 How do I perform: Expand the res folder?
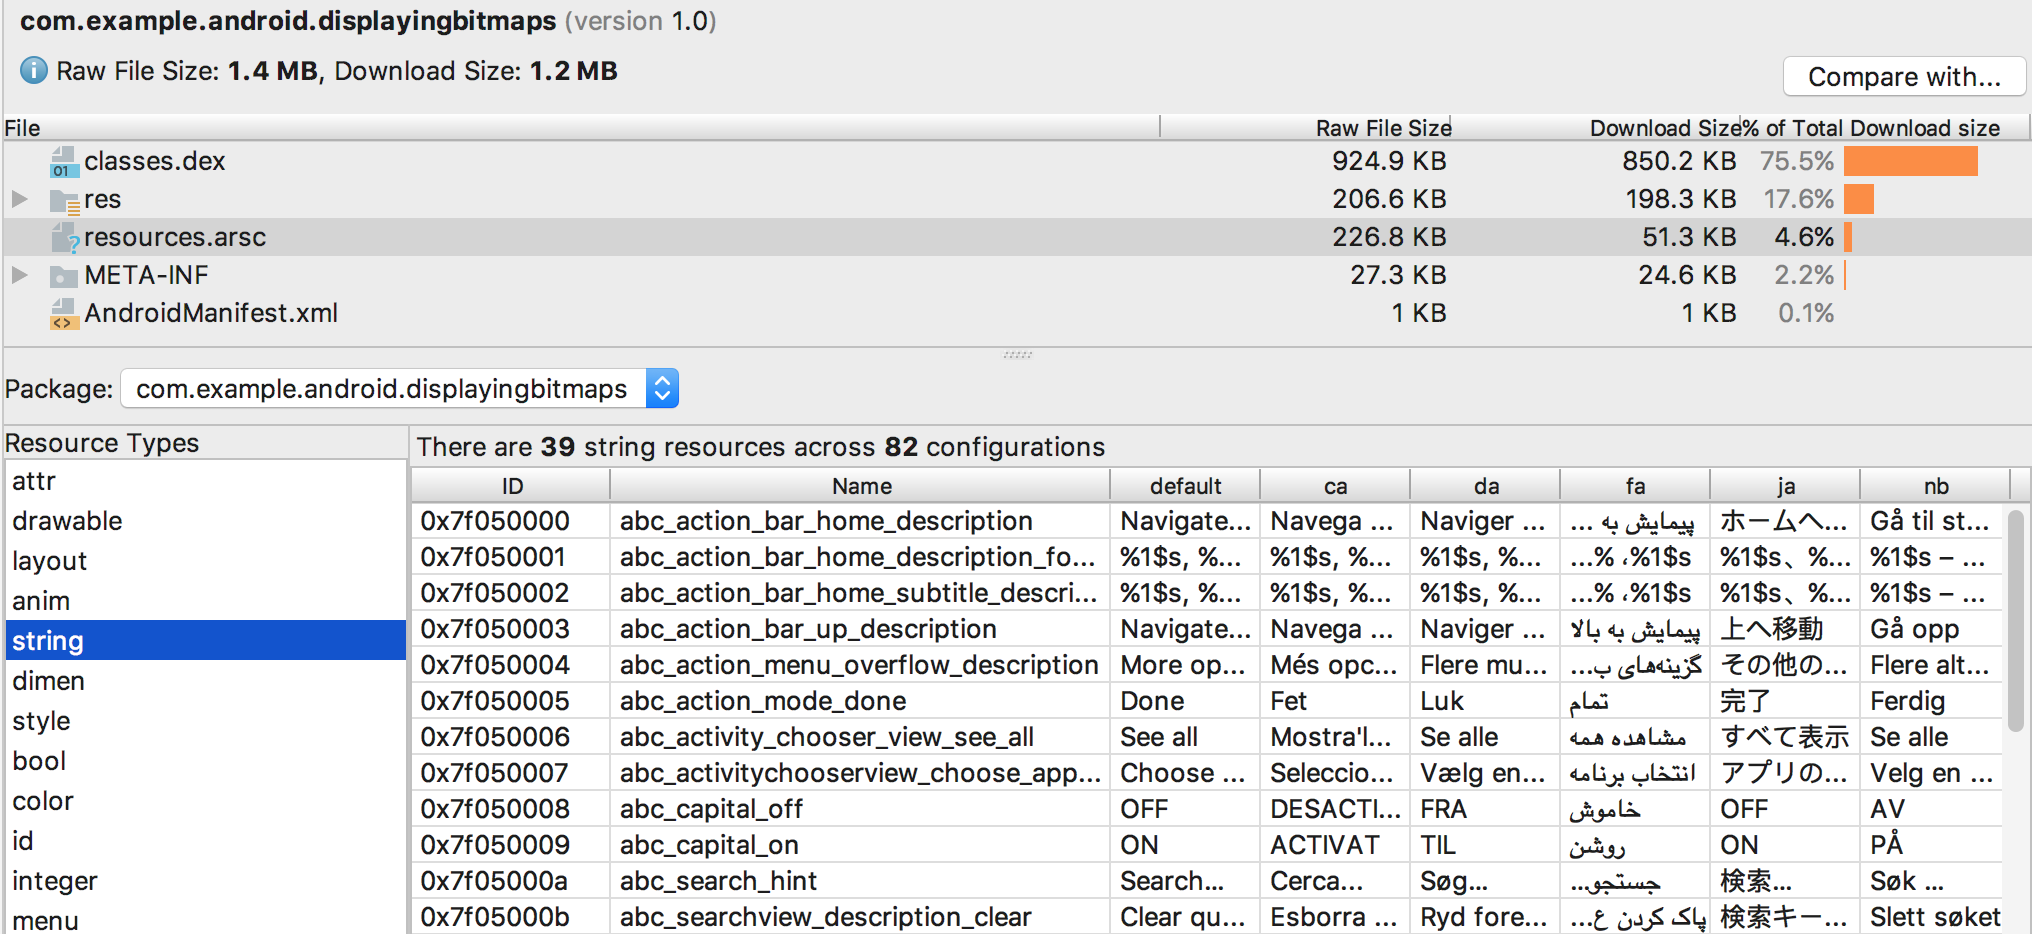tap(20, 199)
